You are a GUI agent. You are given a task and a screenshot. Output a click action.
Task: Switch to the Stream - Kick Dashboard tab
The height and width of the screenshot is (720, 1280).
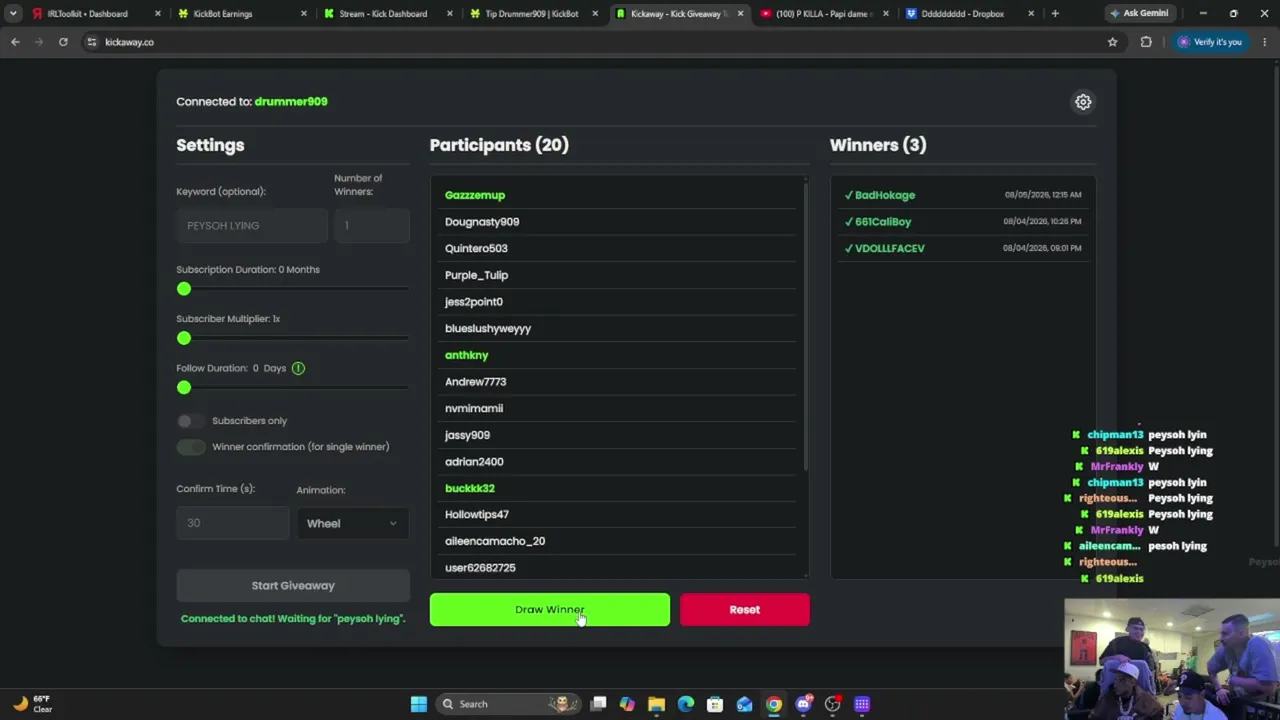[x=386, y=14]
